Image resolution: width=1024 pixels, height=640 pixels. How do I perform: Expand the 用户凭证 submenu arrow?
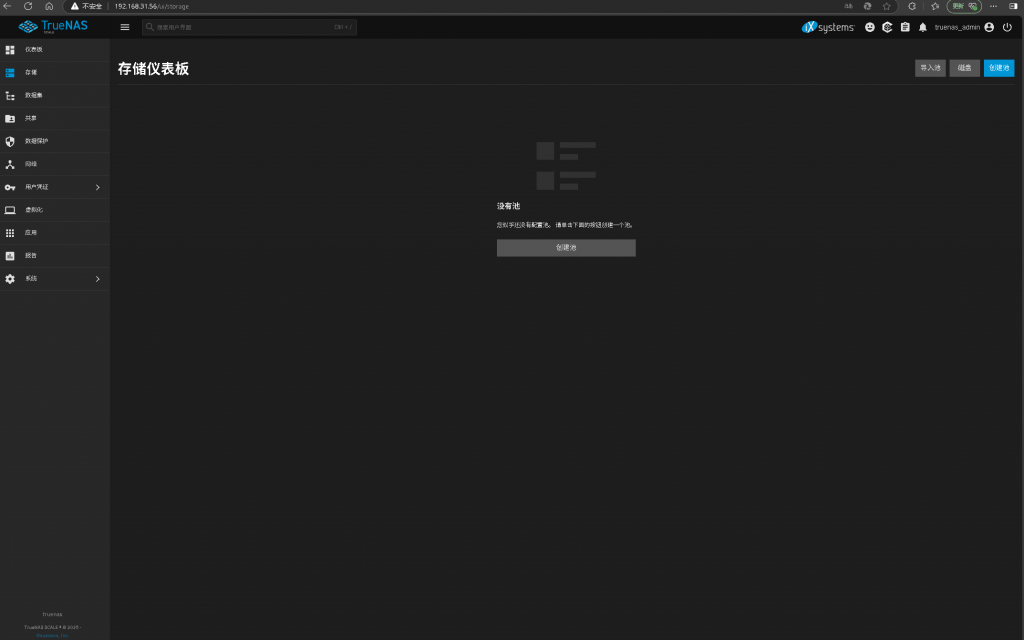pos(97,187)
